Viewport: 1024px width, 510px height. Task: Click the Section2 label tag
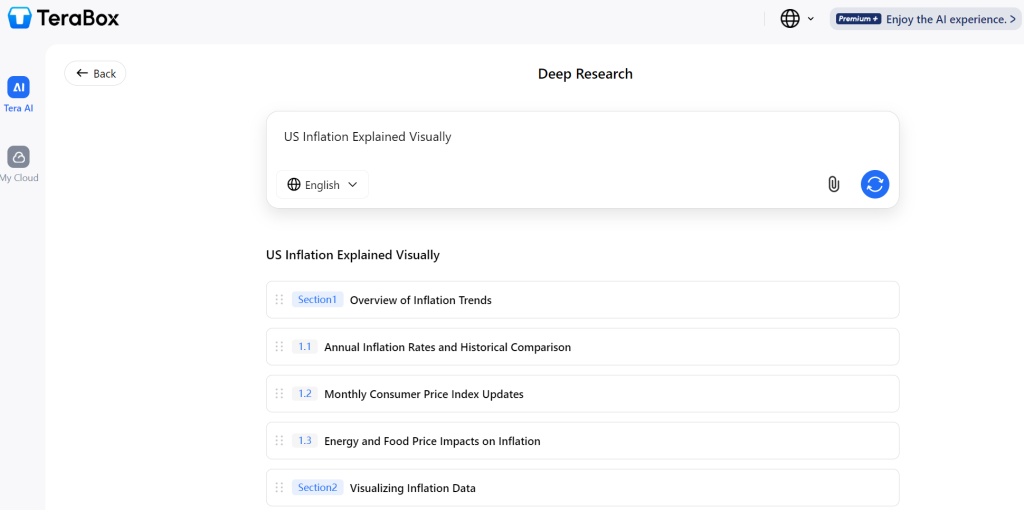pos(317,488)
